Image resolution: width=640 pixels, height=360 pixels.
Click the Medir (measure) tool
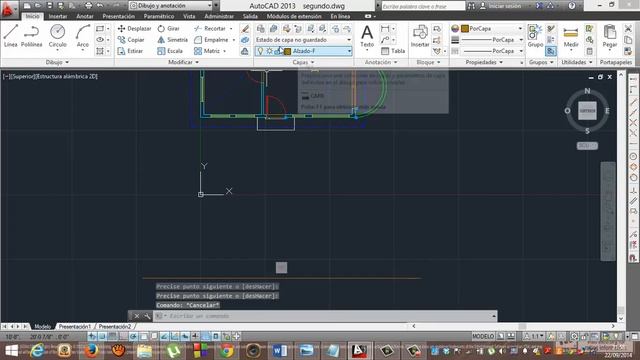[571, 36]
